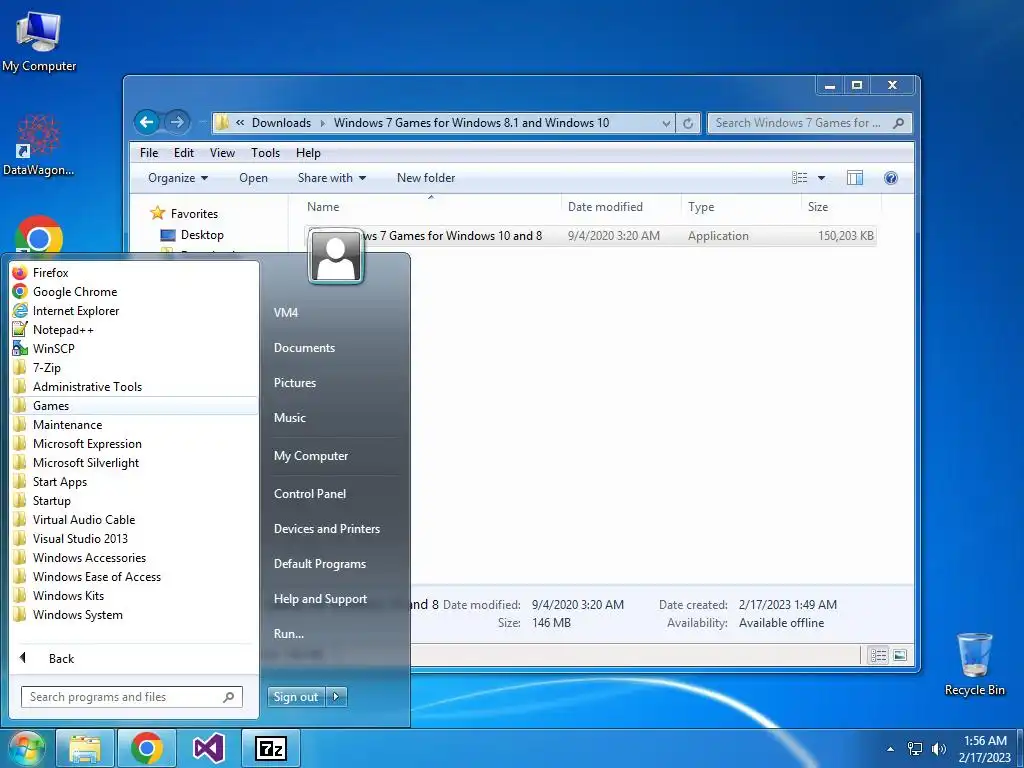
Task: Launch Firefox from the Start menu list
Action: pyautogui.click(x=134, y=272)
